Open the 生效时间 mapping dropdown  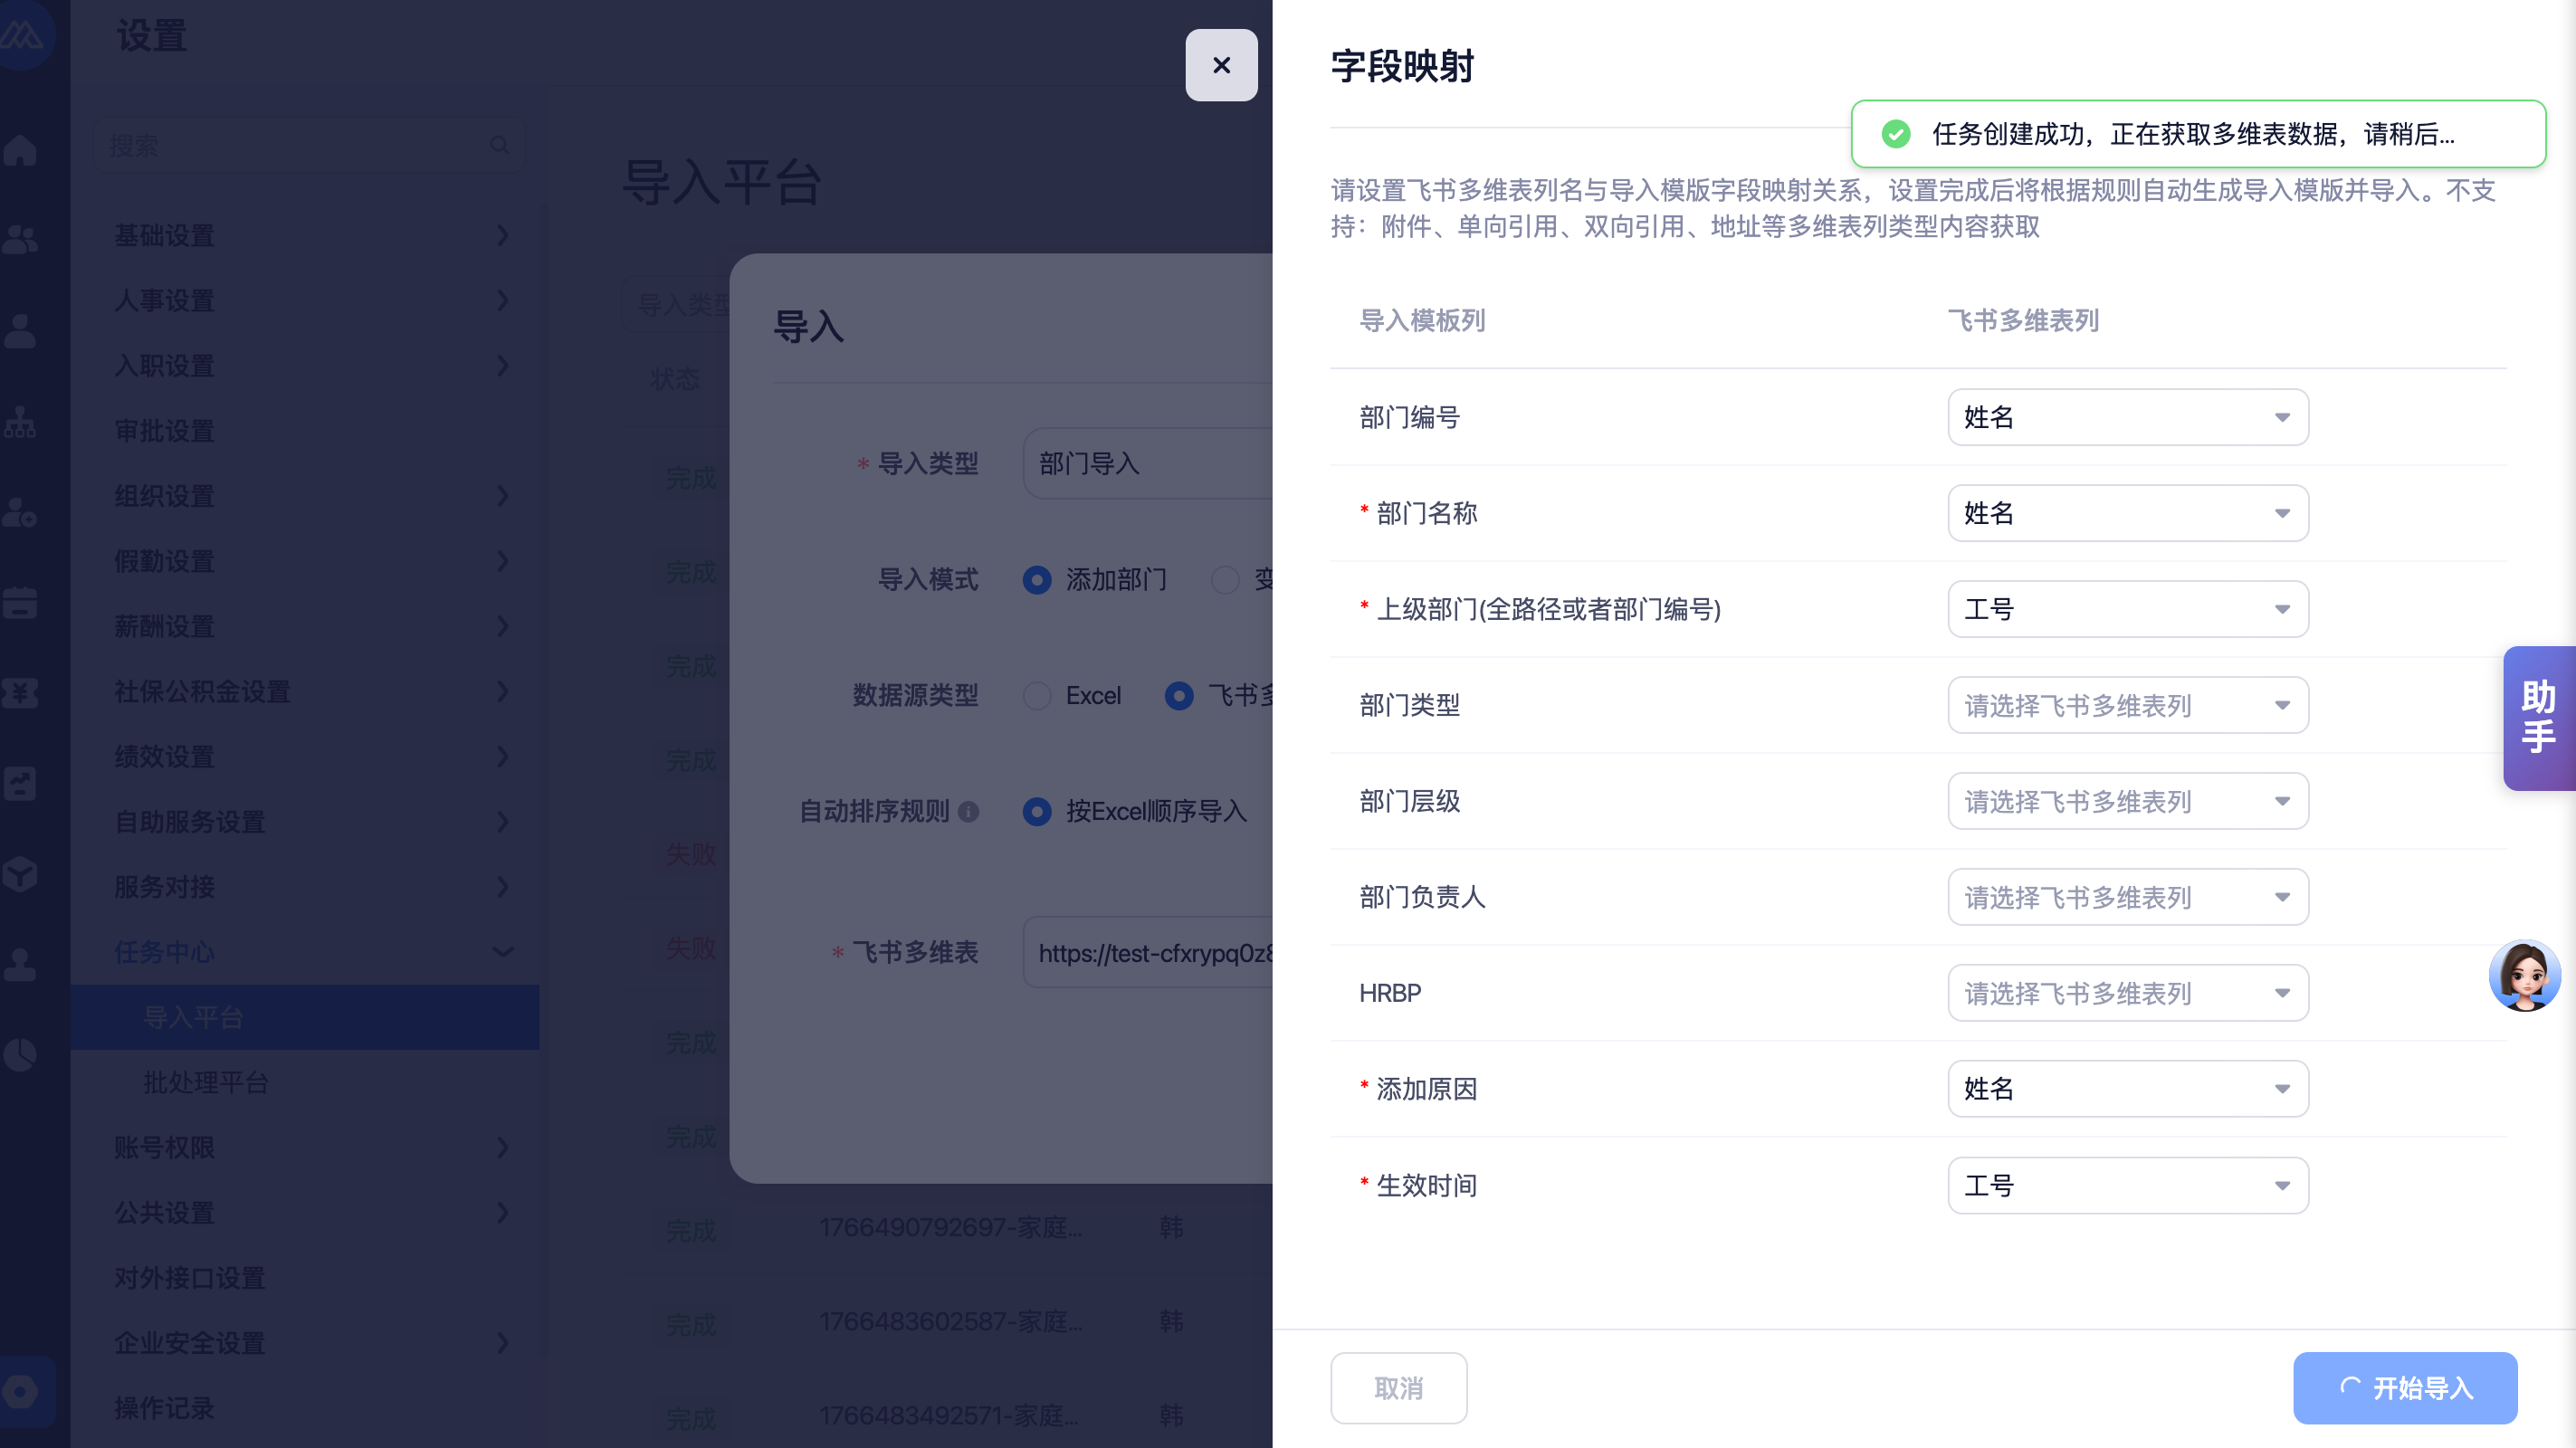coord(2127,1186)
